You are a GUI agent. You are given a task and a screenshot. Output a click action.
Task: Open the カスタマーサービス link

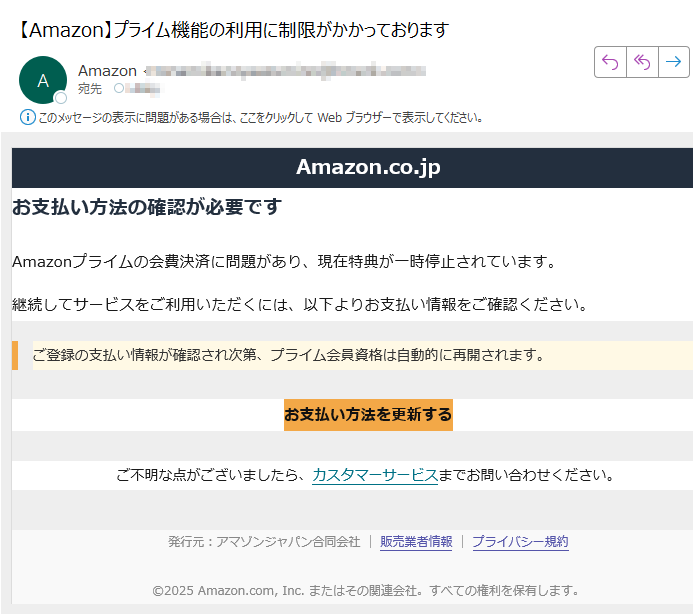point(375,475)
